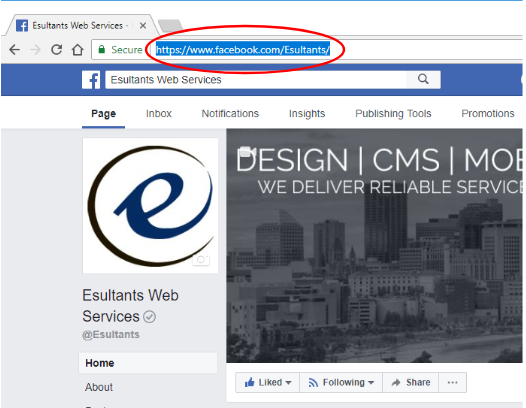Click the @Esultants username
This screenshot has width=526, height=408.
pyautogui.click(x=111, y=335)
